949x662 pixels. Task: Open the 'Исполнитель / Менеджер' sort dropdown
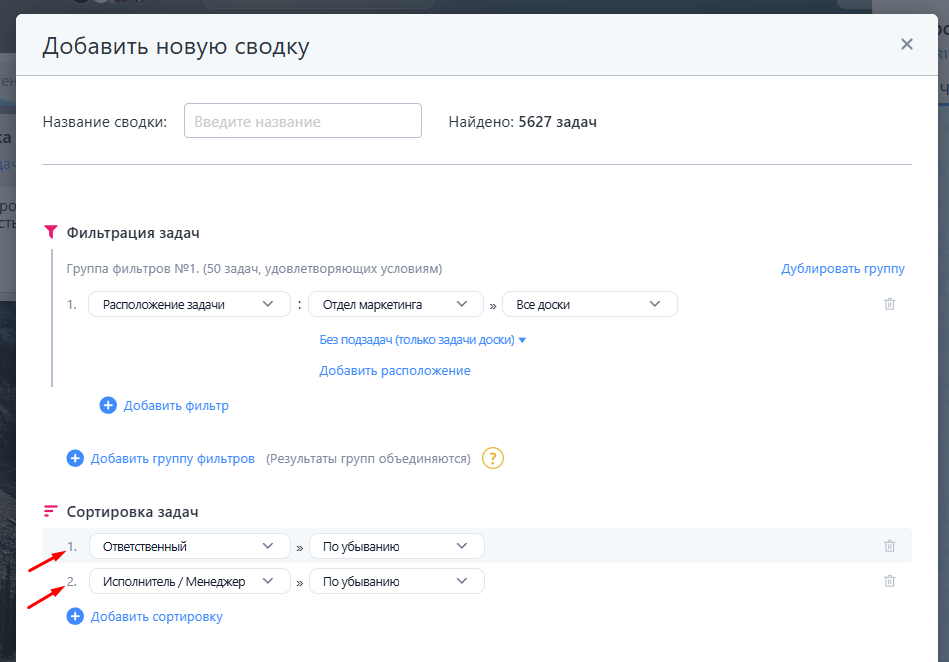(189, 582)
